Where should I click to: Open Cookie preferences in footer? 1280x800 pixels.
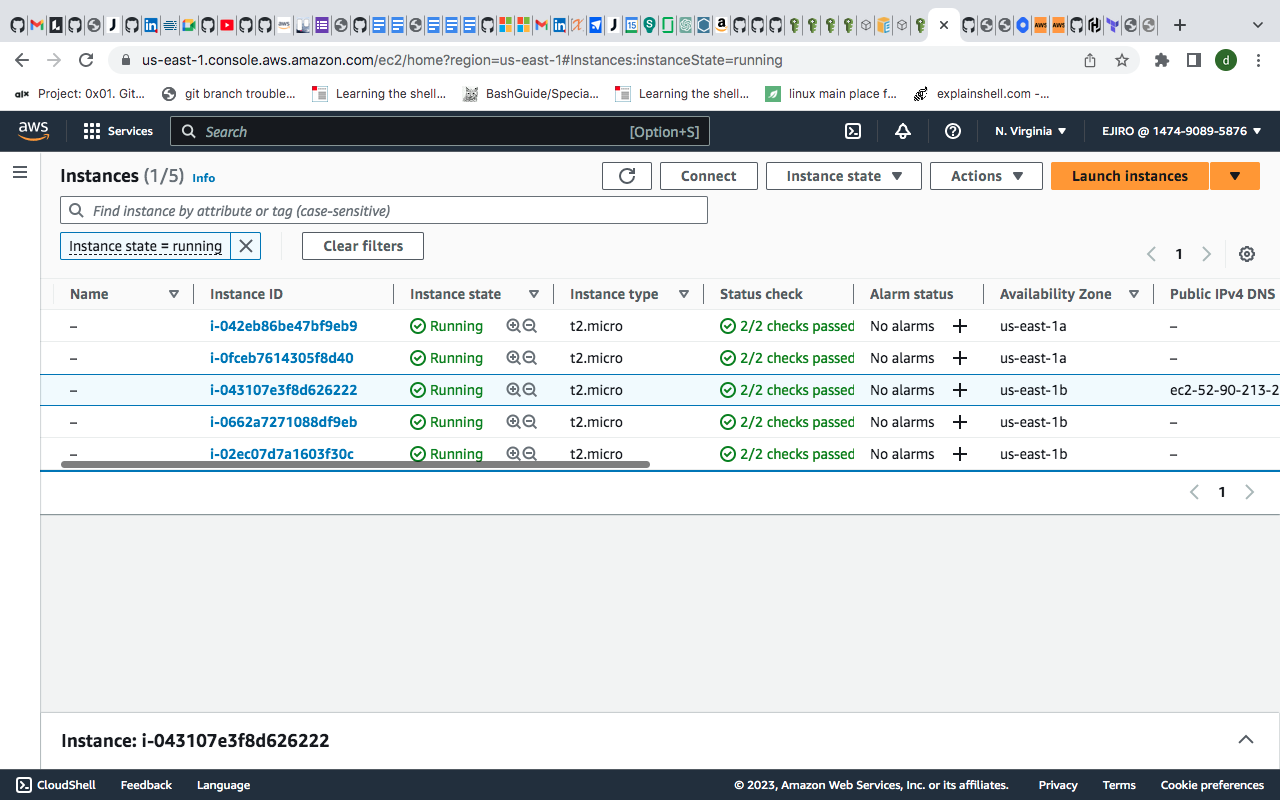(1212, 785)
